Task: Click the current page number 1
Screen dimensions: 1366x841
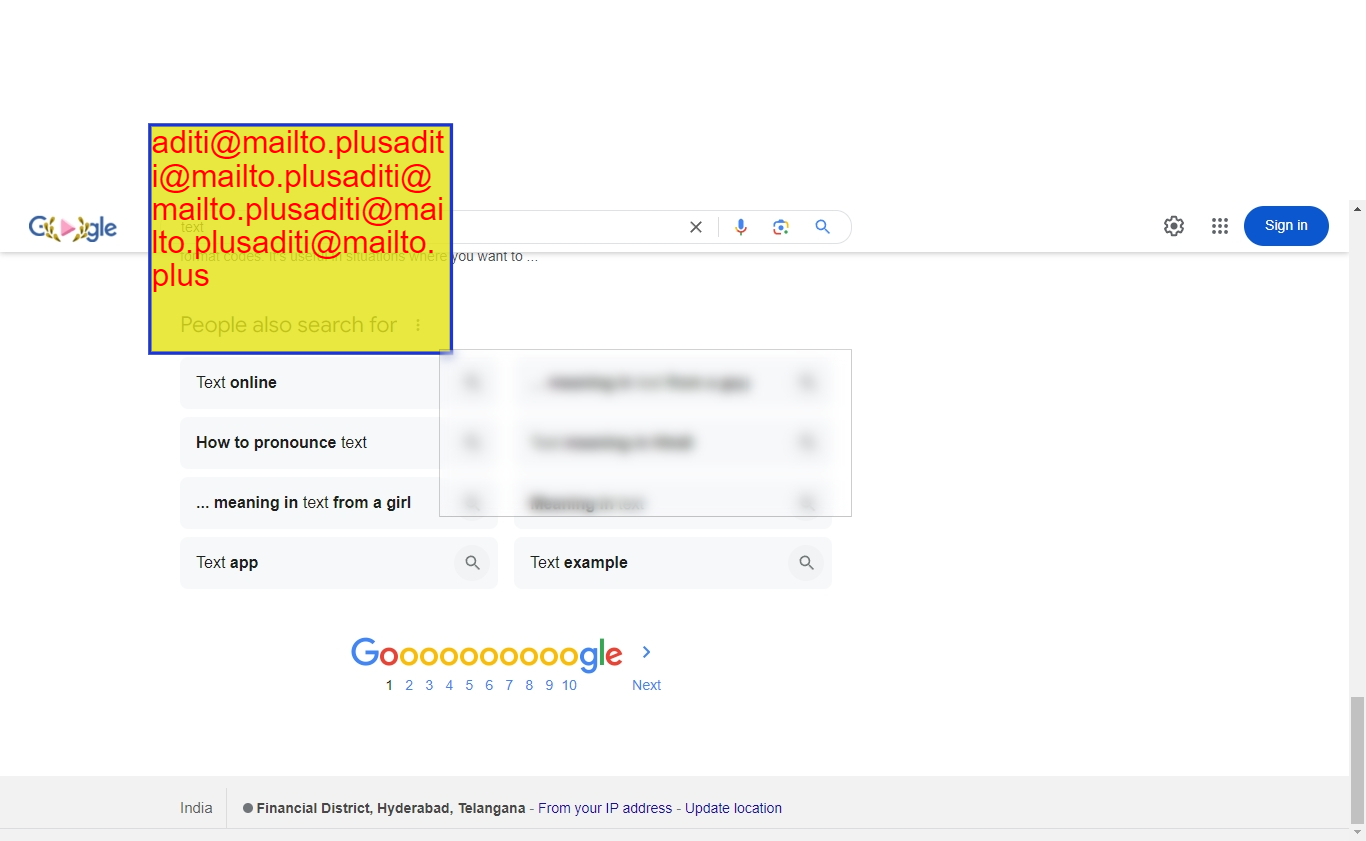Action: [x=389, y=685]
